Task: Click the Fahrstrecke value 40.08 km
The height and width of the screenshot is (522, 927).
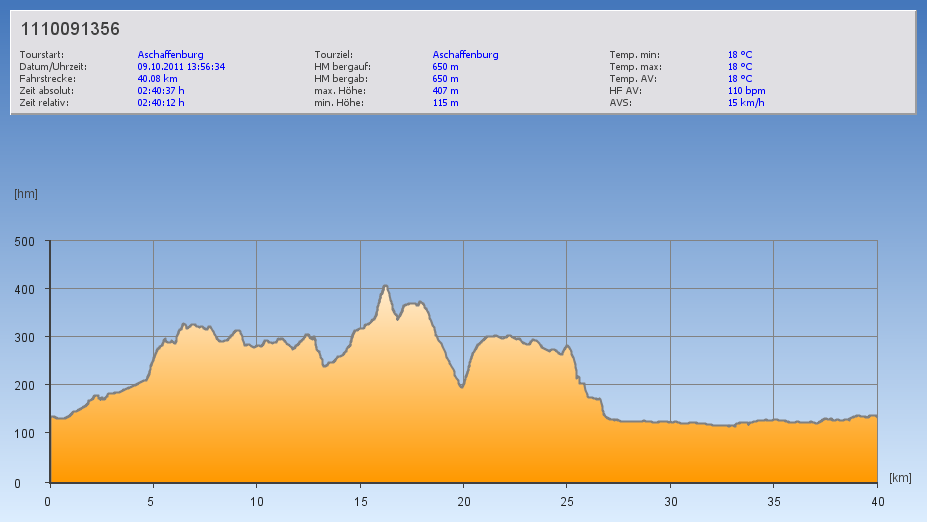Action: pos(158,79)
